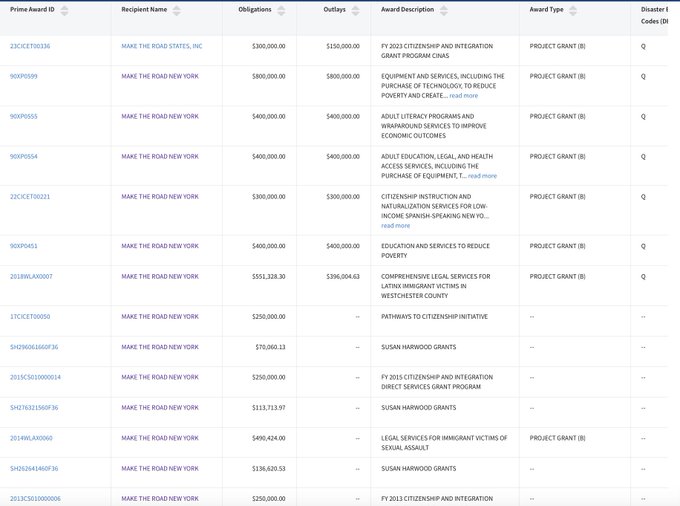This screenshot has height=506, width=680.
Task: Open Make The Road New York in 90XP0555 row
Action: [x=160, y=116]
